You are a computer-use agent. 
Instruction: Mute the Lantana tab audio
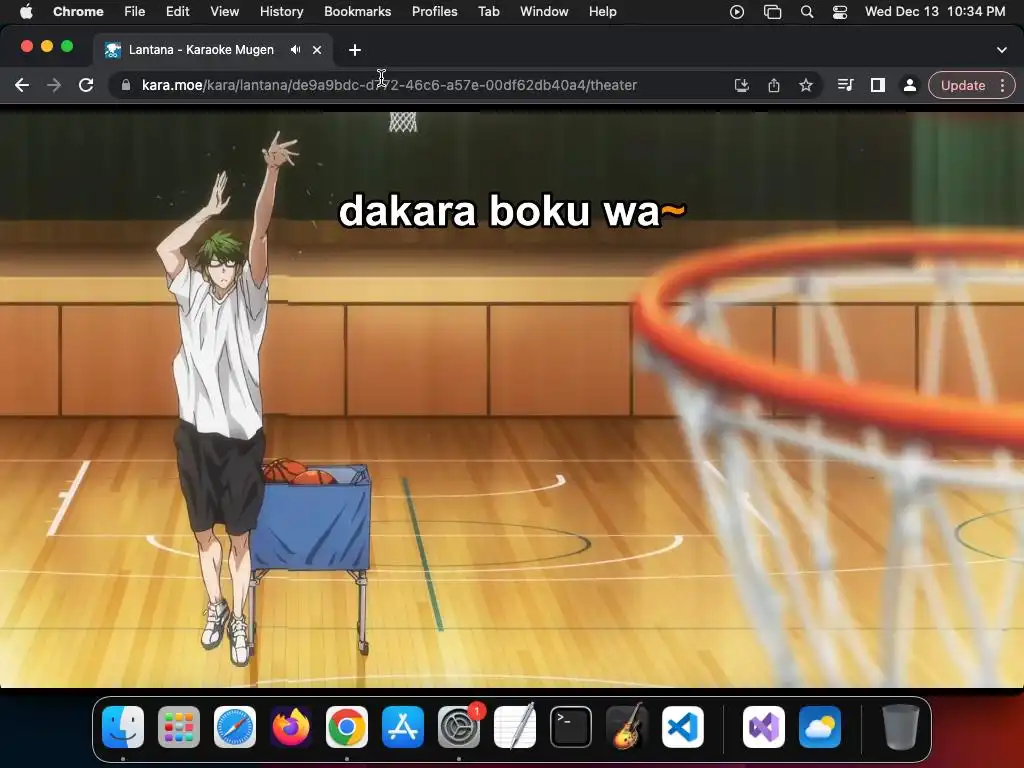point(295,50)
